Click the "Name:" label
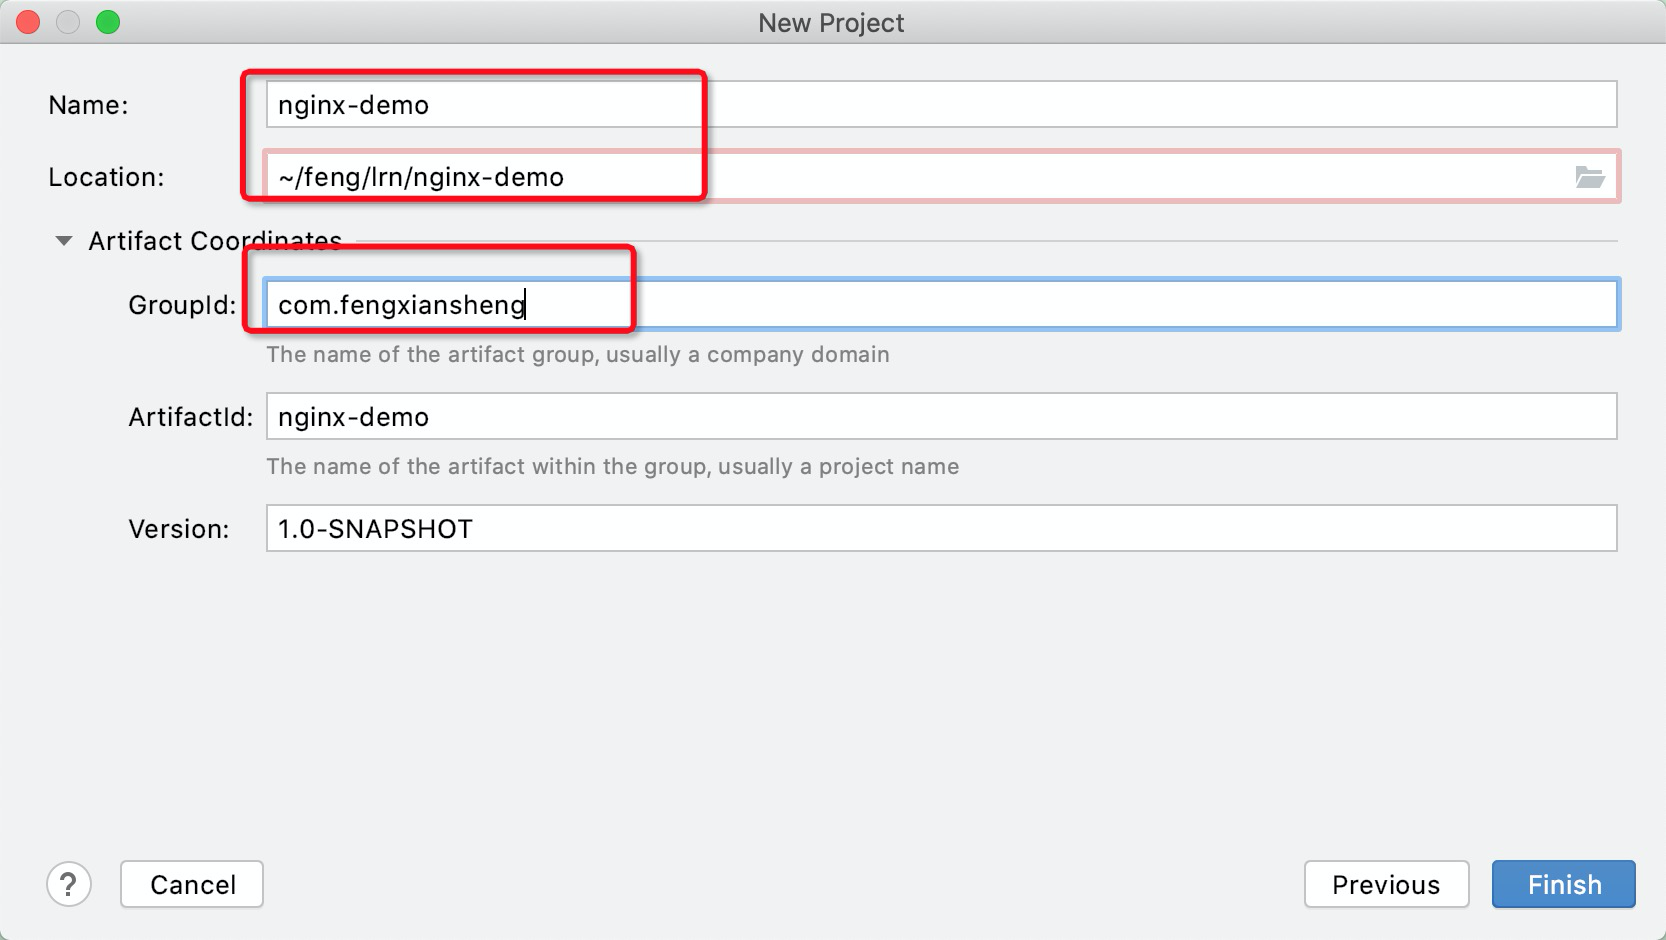1666x940 pixels. tap(88, 105)
